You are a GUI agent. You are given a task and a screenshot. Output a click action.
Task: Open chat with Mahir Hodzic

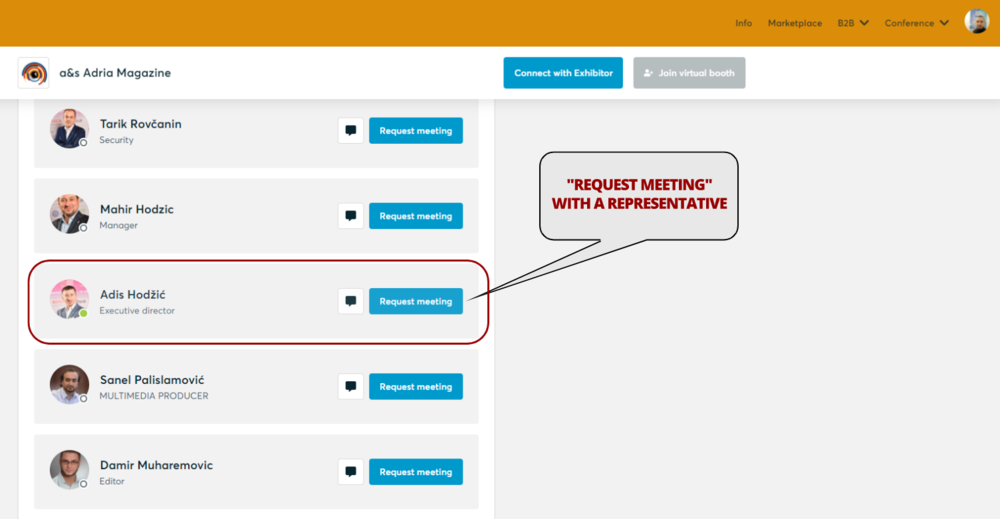[351, 216]
